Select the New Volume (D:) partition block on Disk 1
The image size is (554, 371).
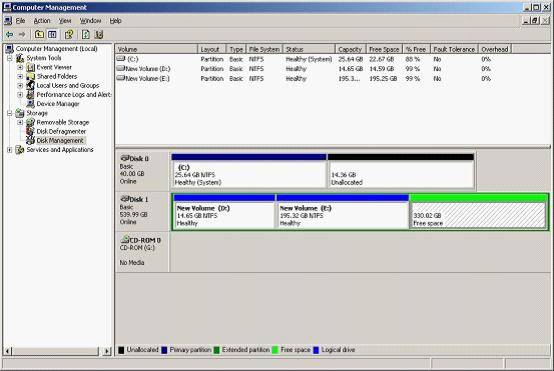[224, 211]
